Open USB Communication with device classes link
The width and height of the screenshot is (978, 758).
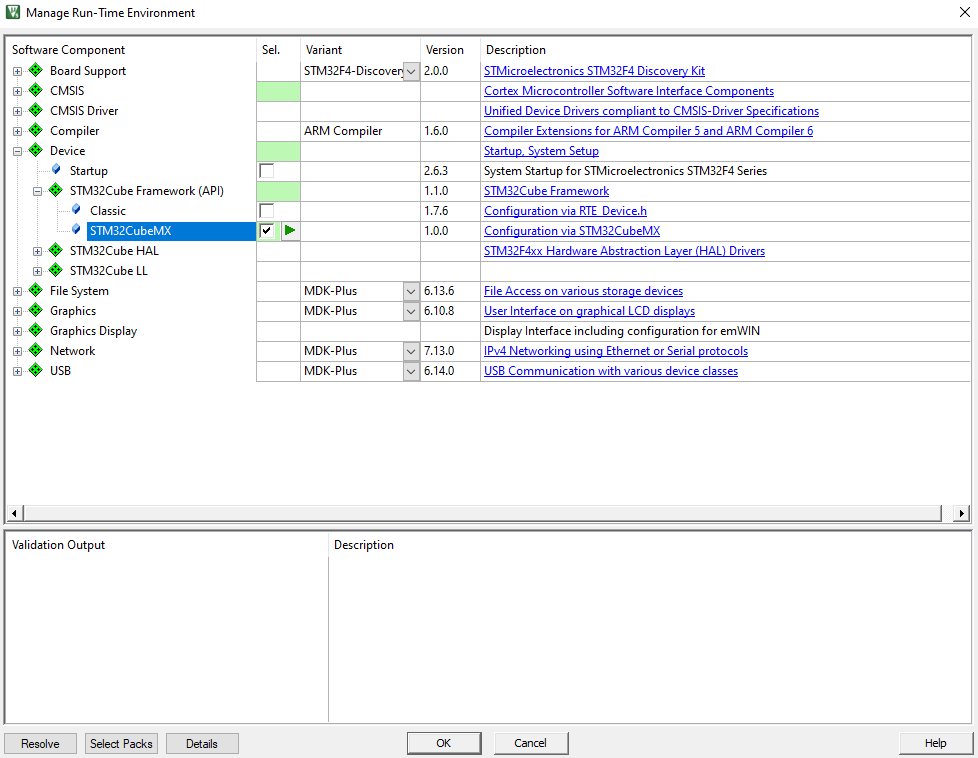click(611, 370)
